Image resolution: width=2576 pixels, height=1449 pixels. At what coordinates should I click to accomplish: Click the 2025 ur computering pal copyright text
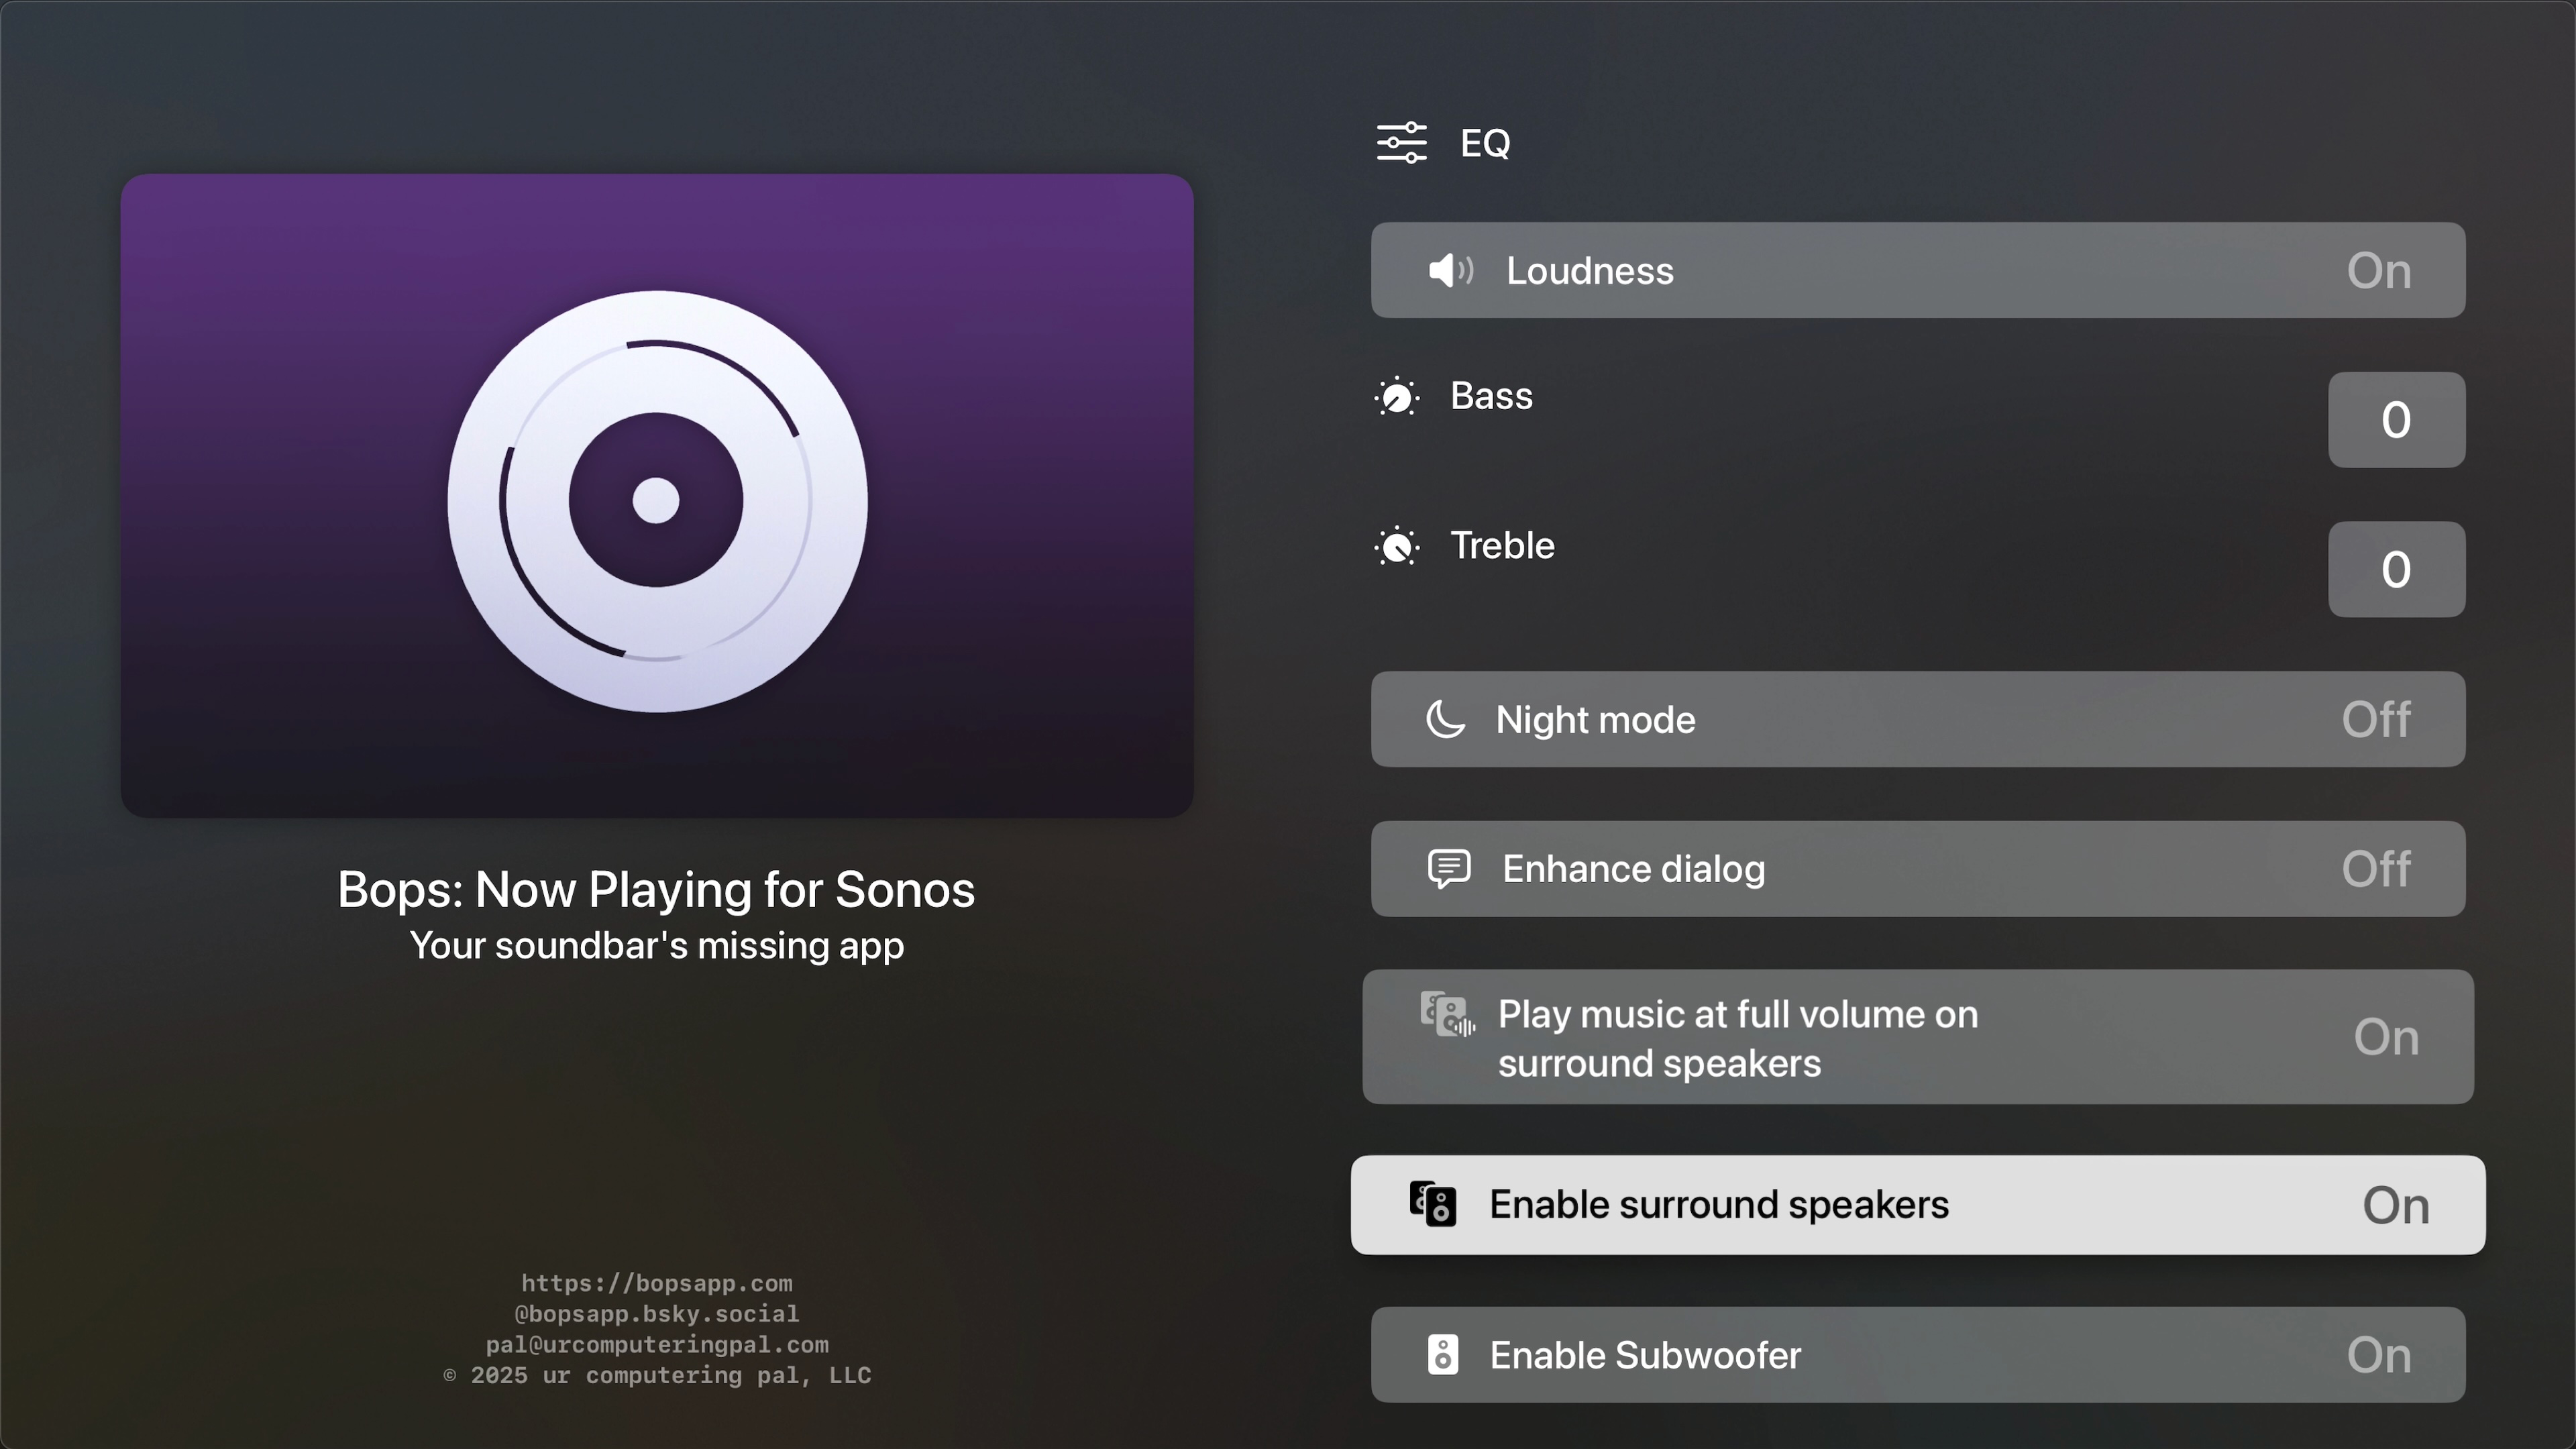coord(657,1375)
